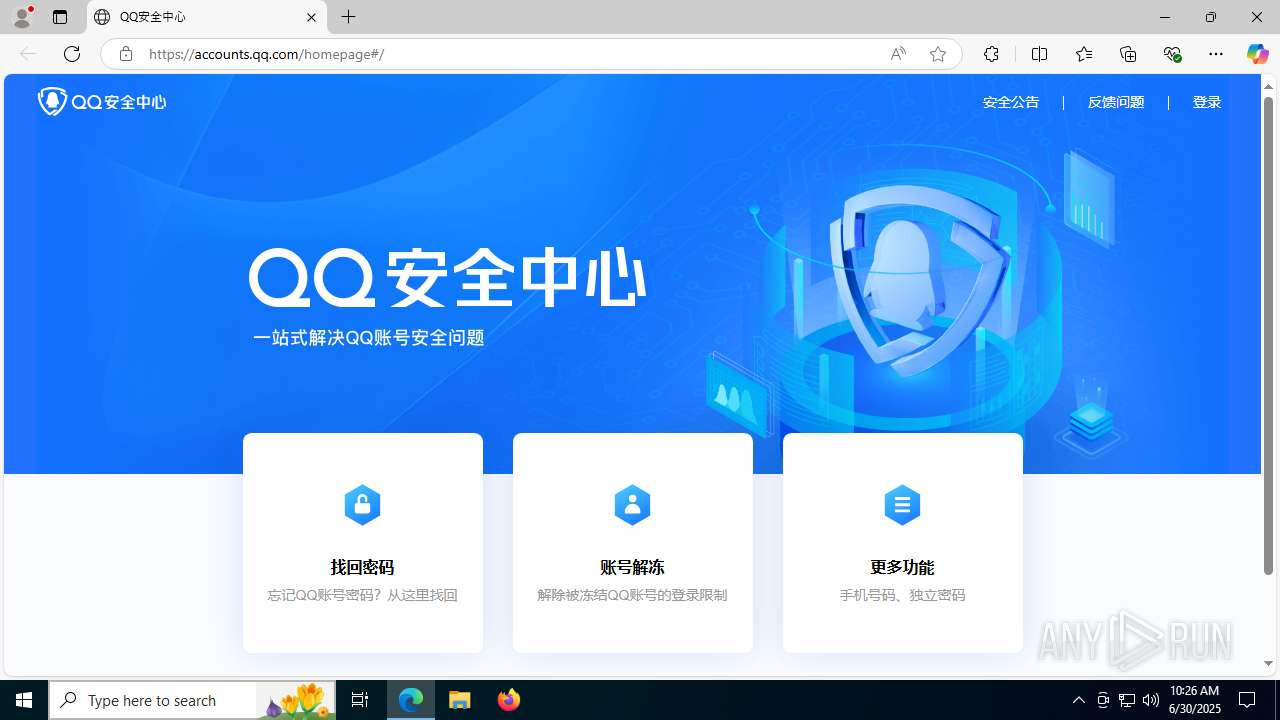Click the scrollbar down arrow
Image resolution: width=1280 pixels, height=720 pixels.
tap(1268, 663)
